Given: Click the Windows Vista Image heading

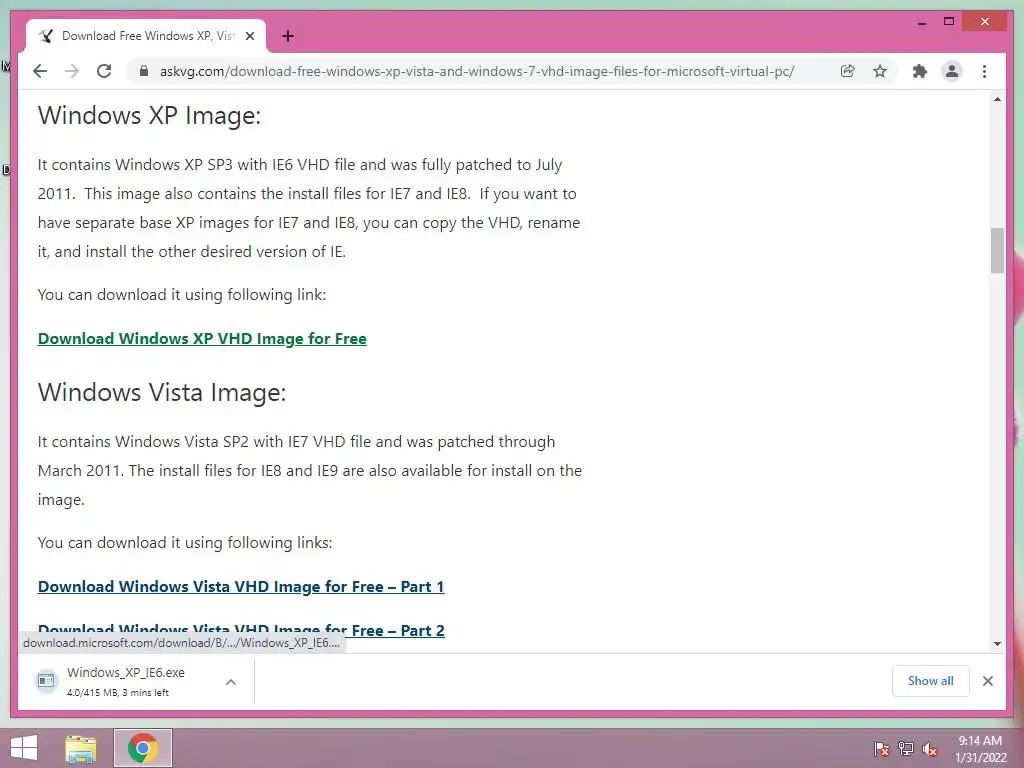Looking at the screenshot, I should tap(162, 392).
